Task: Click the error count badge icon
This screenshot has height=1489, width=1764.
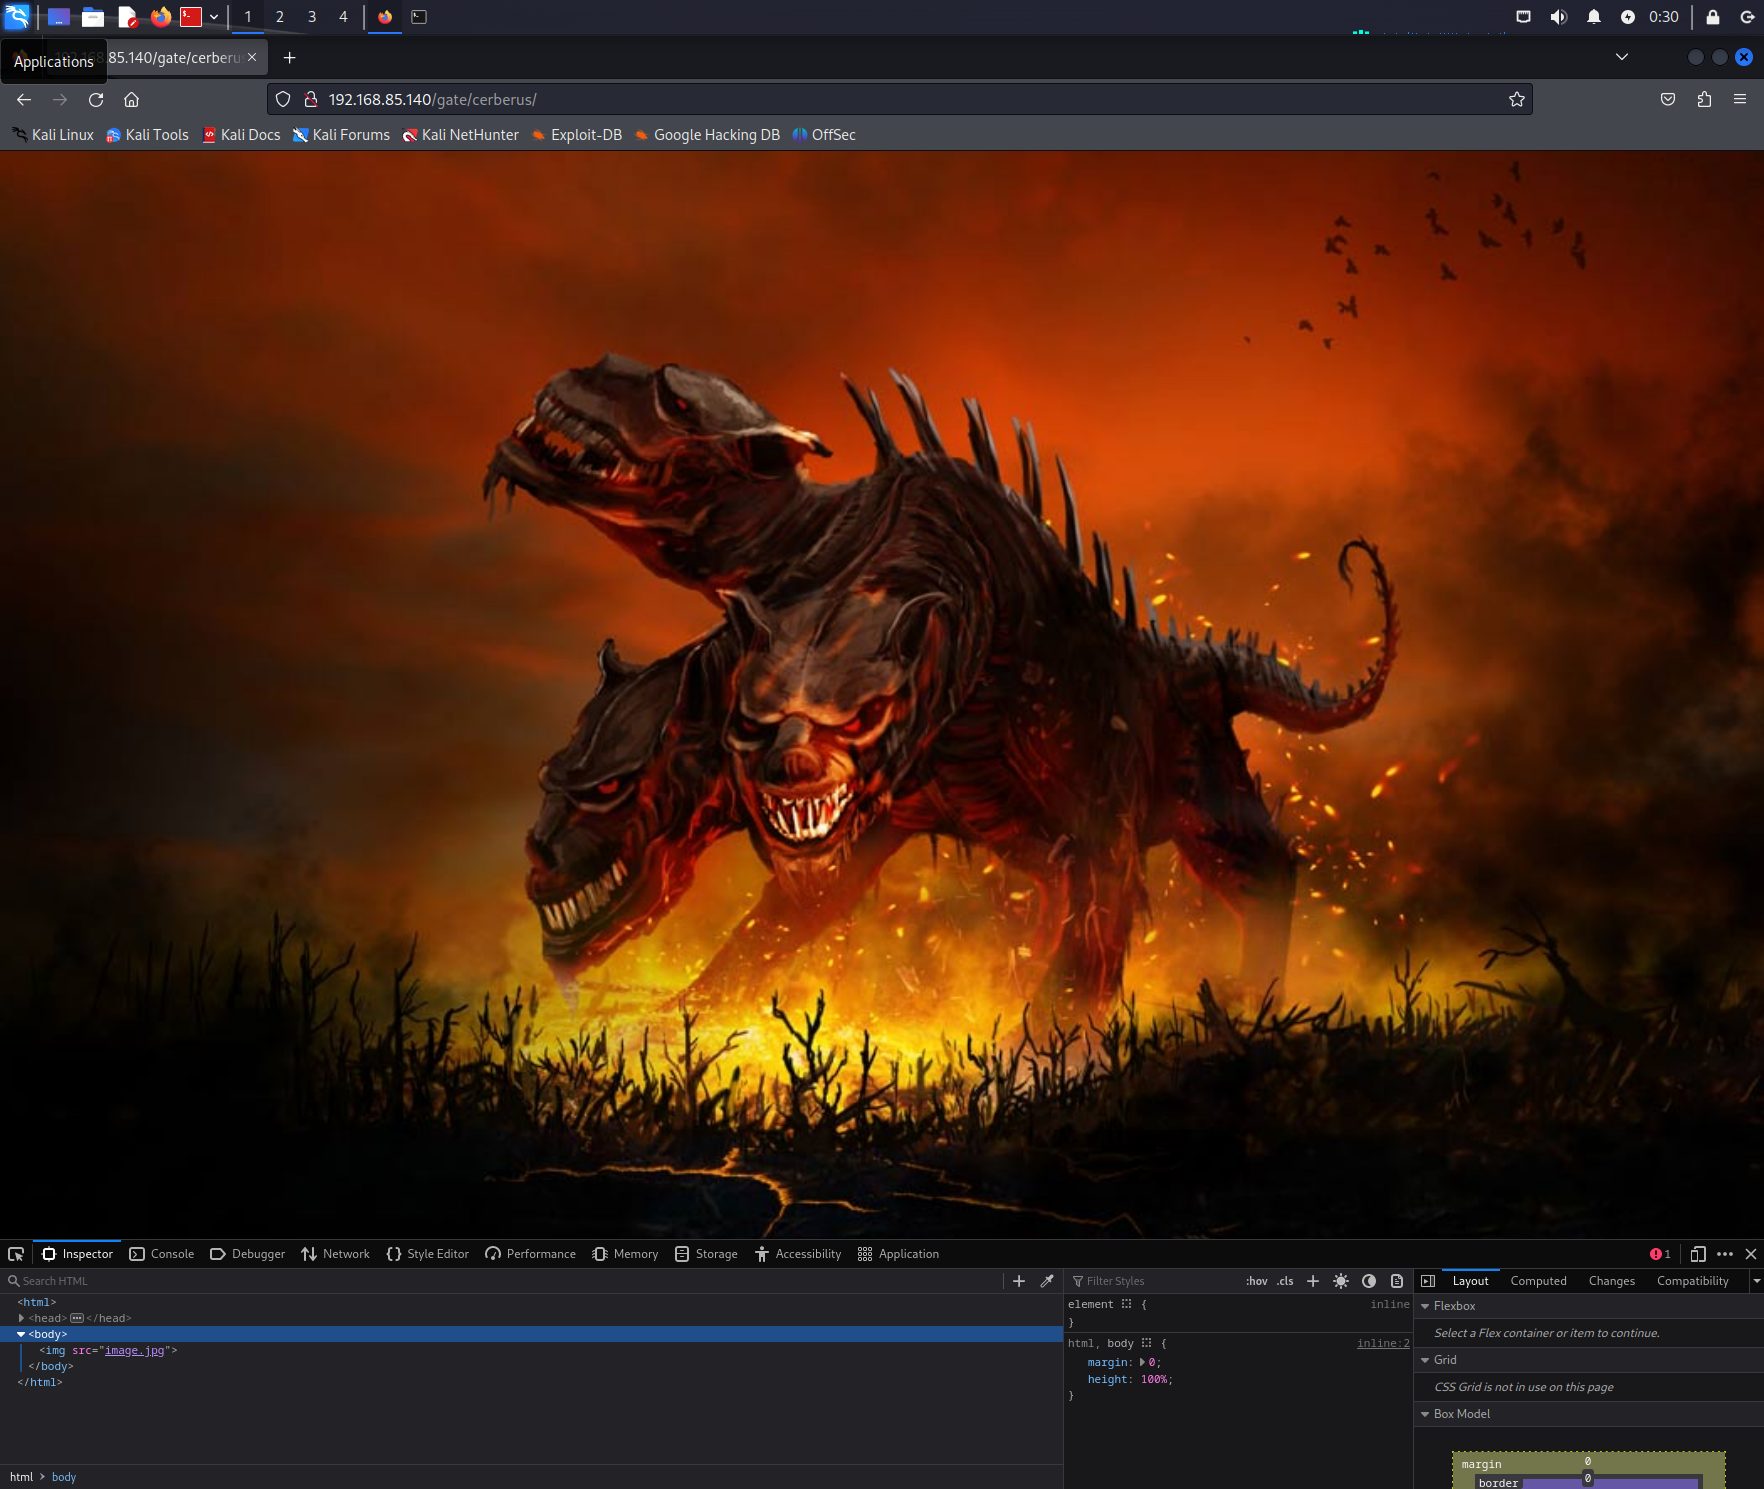Action: (1660, 1254)
